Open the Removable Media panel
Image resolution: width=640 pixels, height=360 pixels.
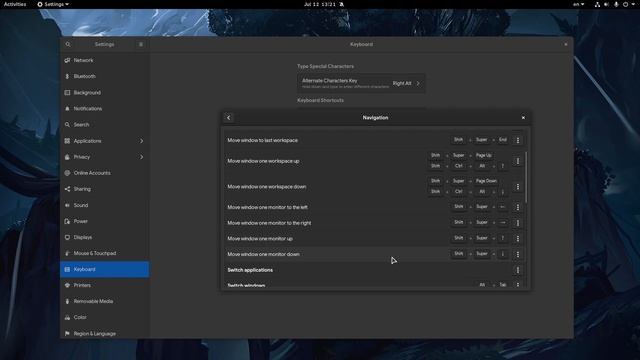pos(104,301)
